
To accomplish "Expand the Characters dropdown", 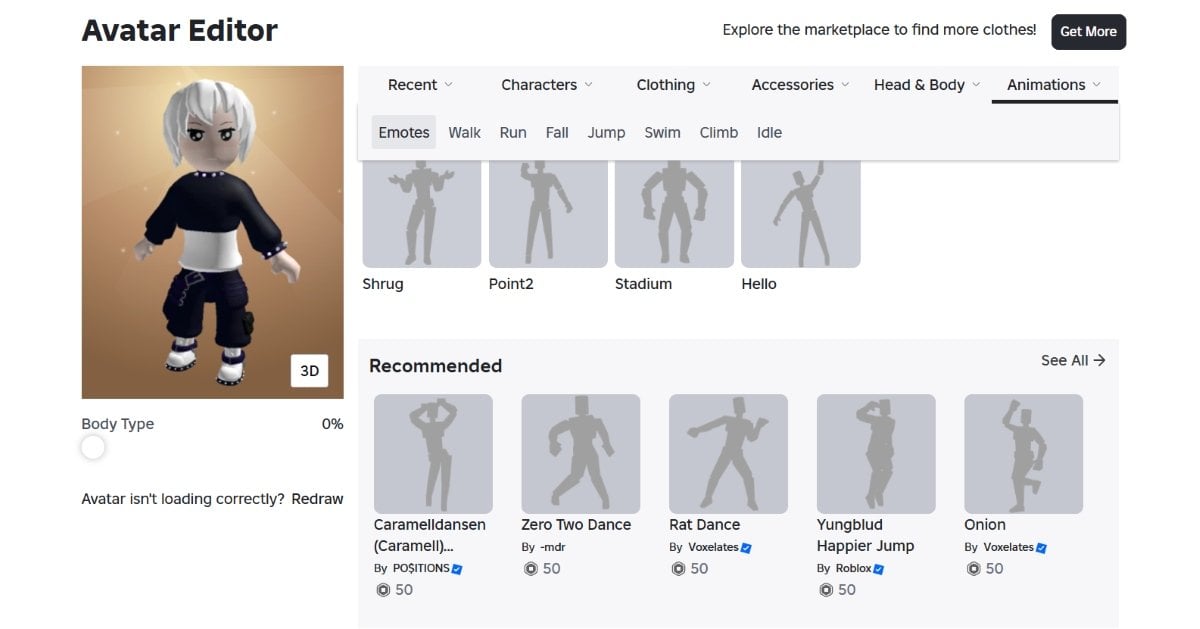I will 547,85.
